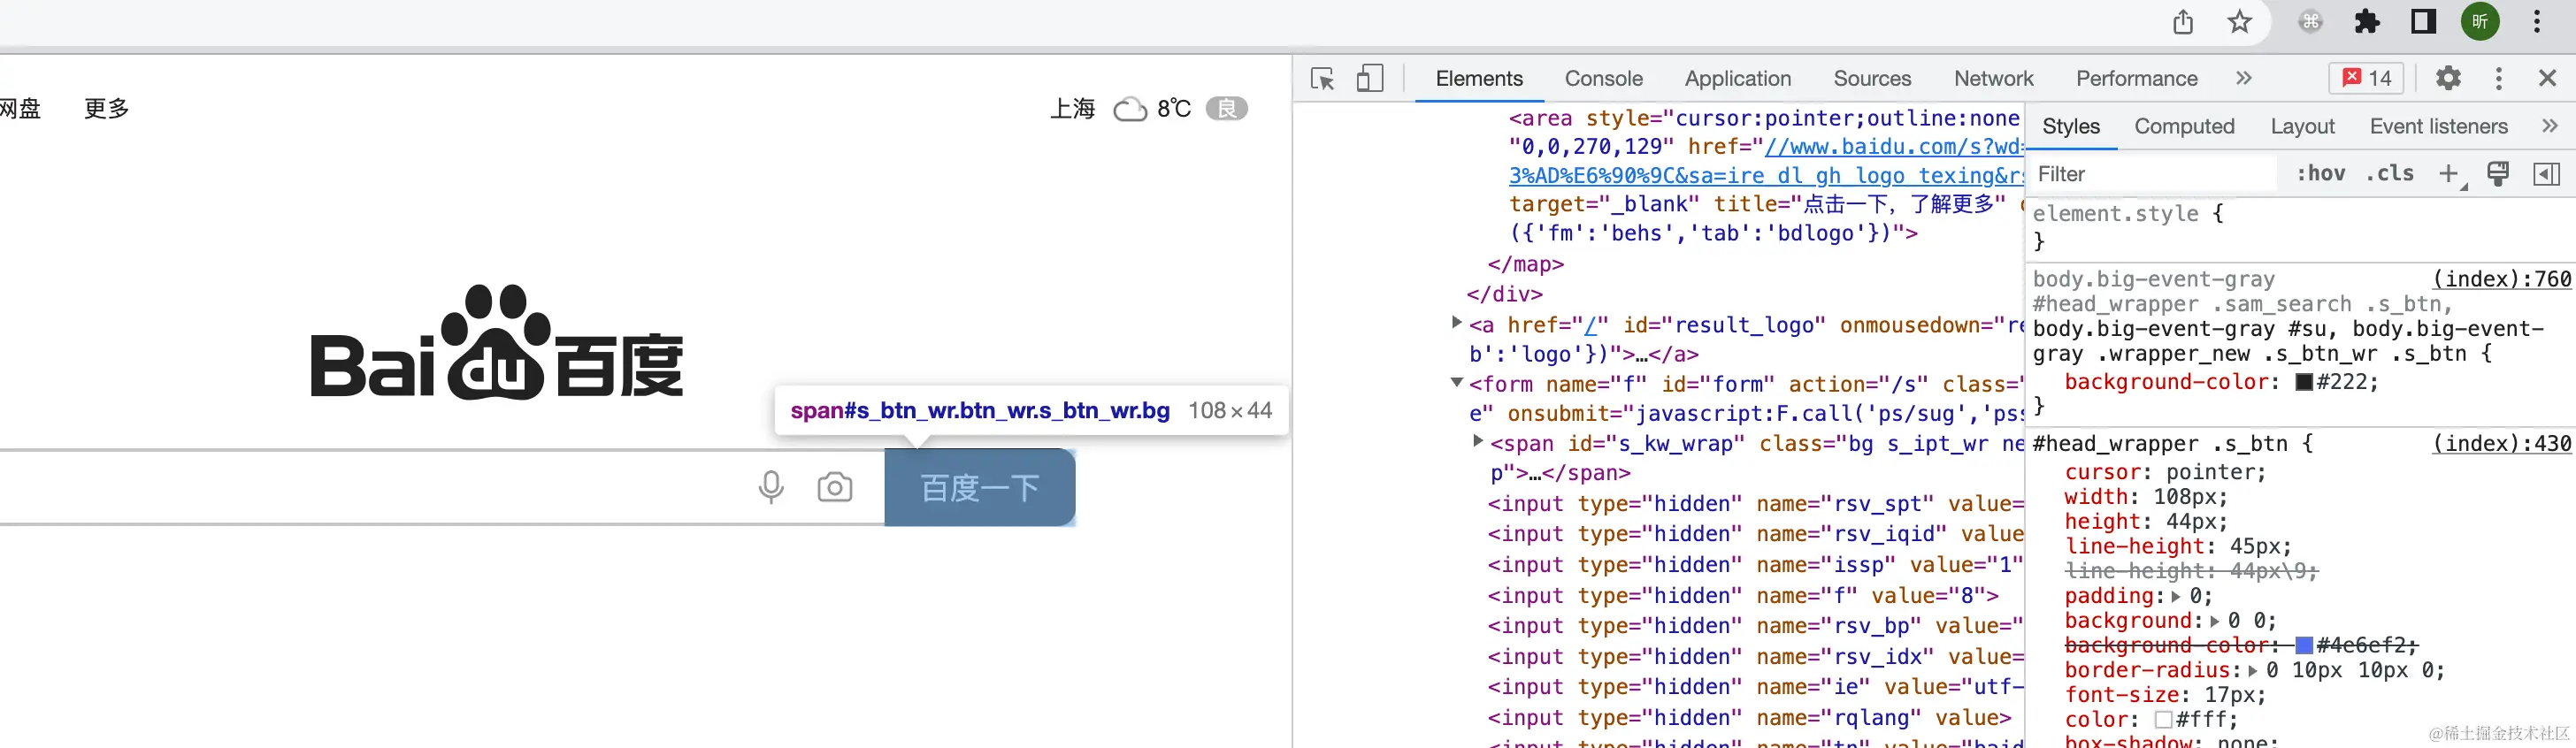Select the Layout sub-tab
Image resolution: width=2576 pixels, height=748 pixels.
pos(2302,126)
